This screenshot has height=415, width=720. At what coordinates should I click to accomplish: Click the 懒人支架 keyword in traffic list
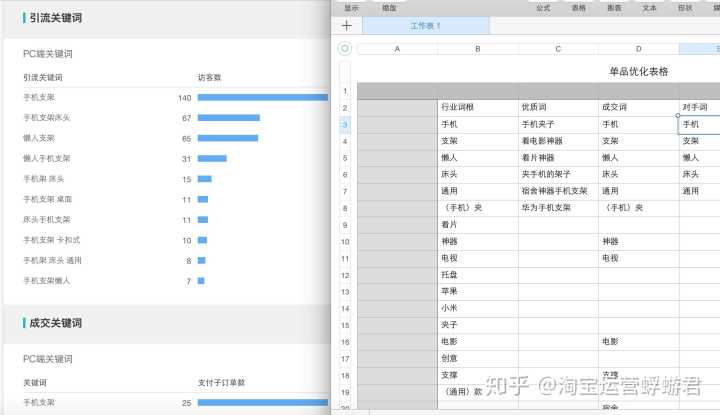point(39,138)
